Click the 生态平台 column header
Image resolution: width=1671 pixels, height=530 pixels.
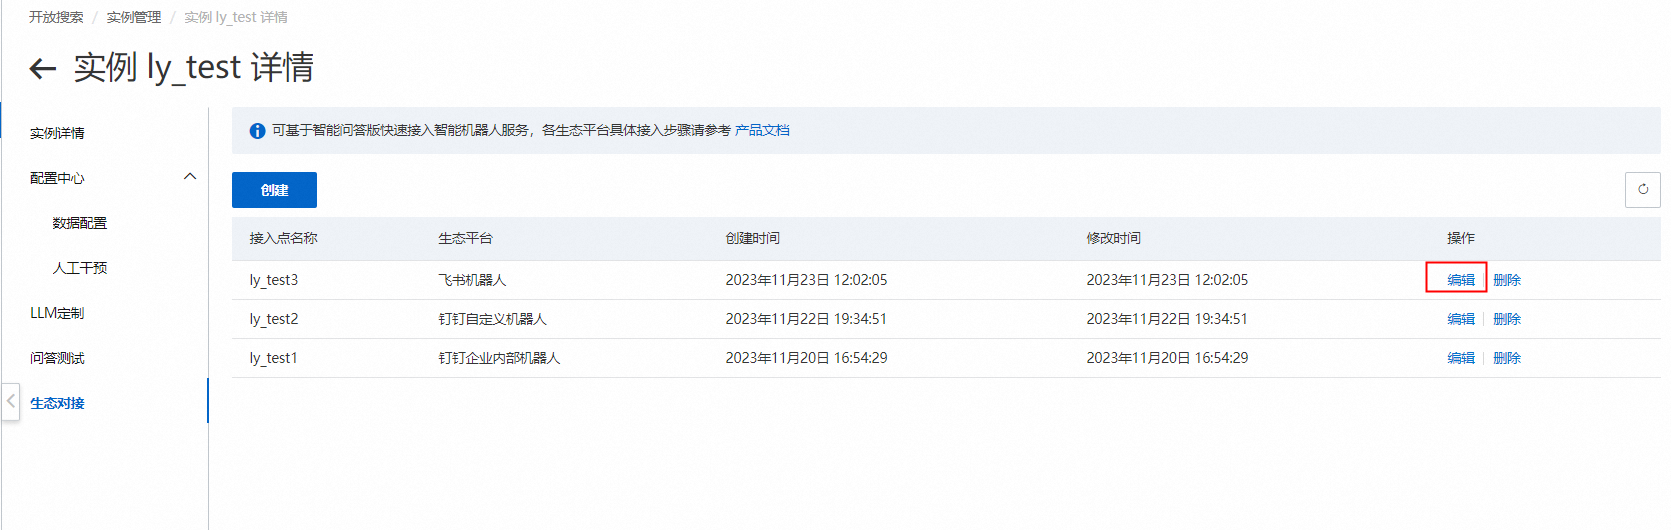click(x=465, y=238)
